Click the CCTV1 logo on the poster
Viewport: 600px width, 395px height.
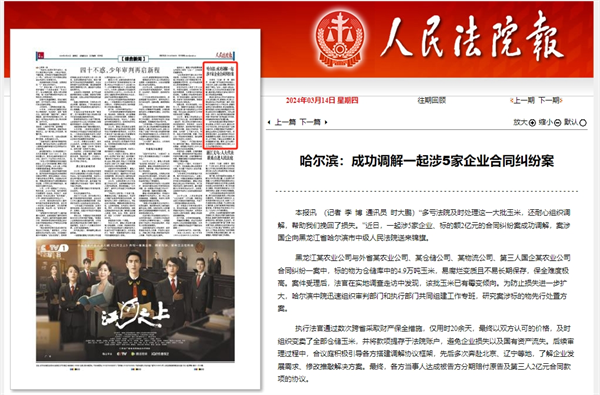pyautogui.click(x=54, y=248)
